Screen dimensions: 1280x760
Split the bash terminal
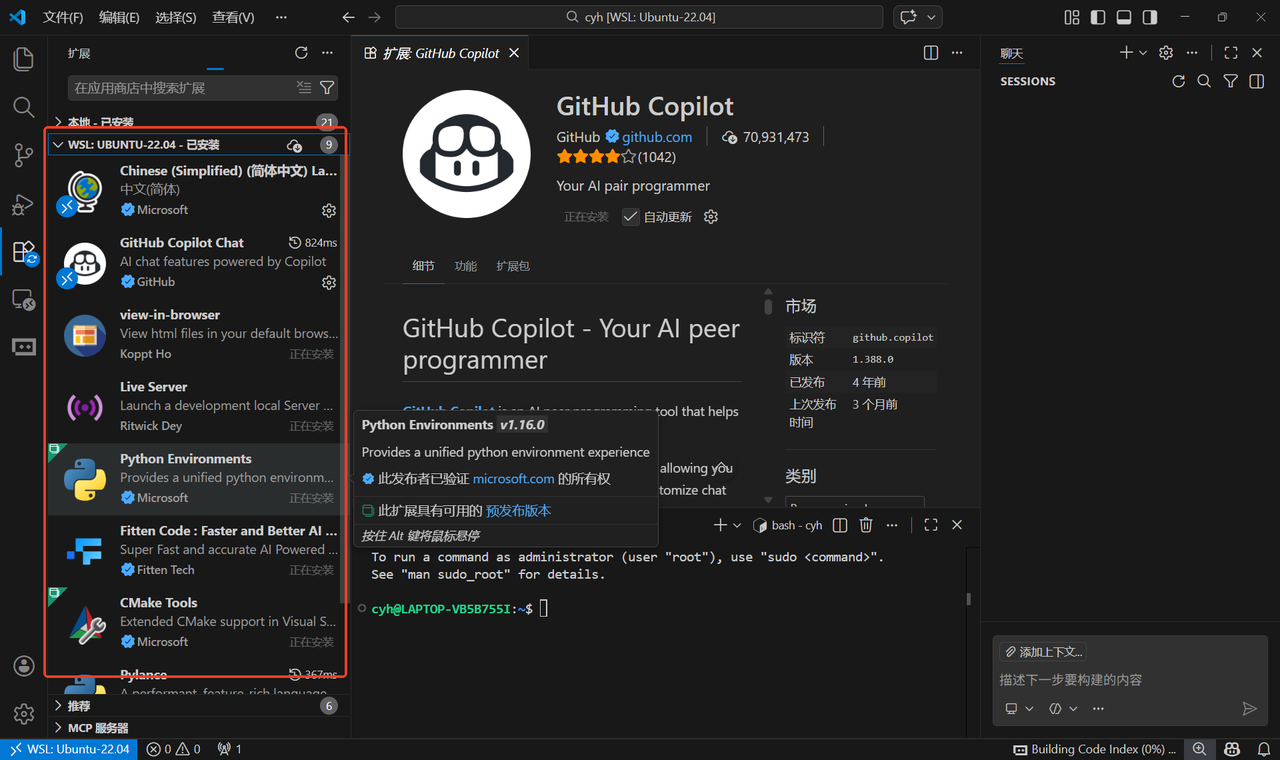[x=840, y=525]
